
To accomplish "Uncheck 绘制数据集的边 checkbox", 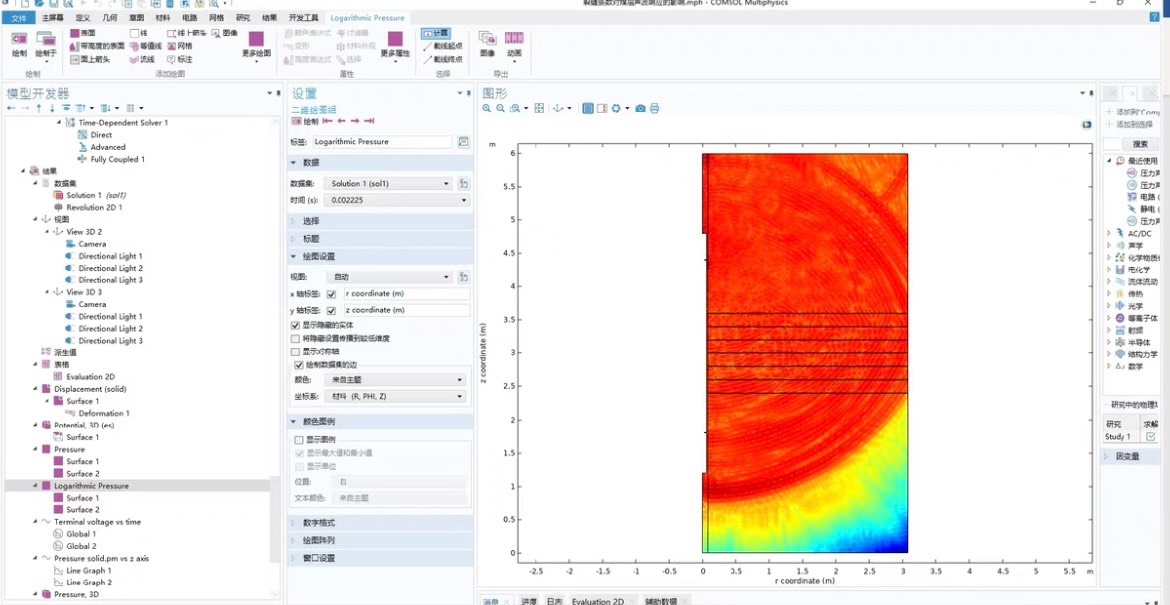I will coord(299,365).
